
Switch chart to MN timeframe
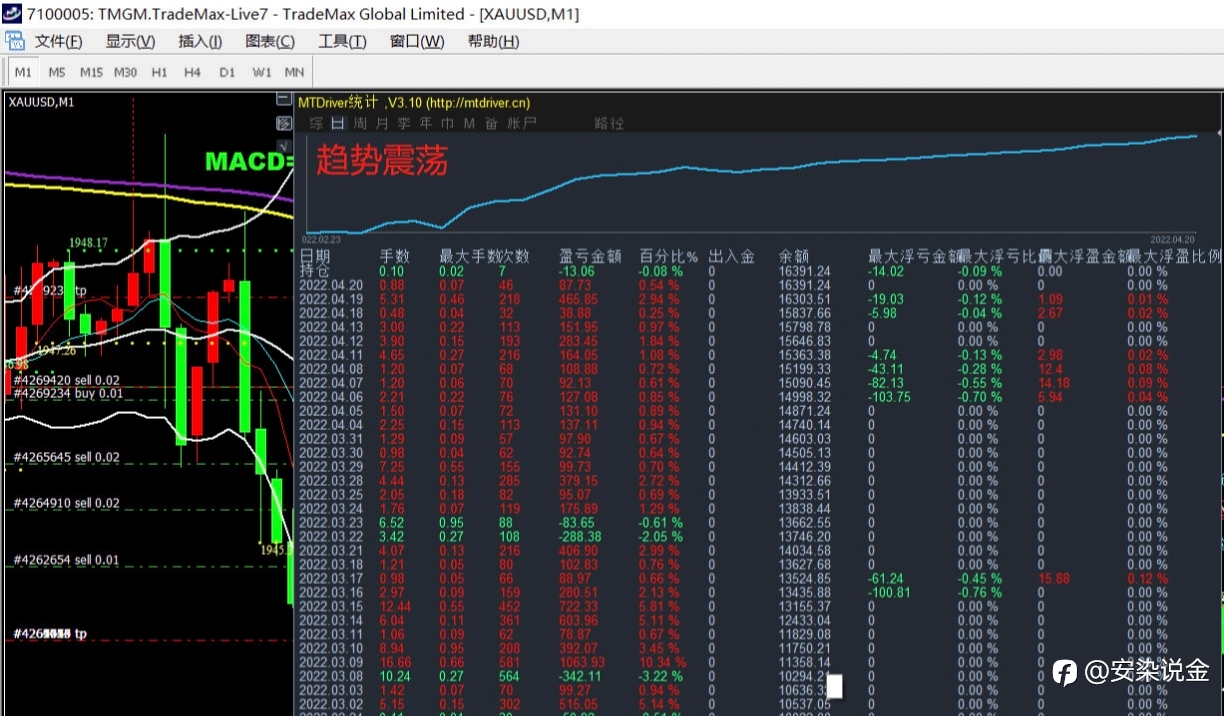click(294, 72)
